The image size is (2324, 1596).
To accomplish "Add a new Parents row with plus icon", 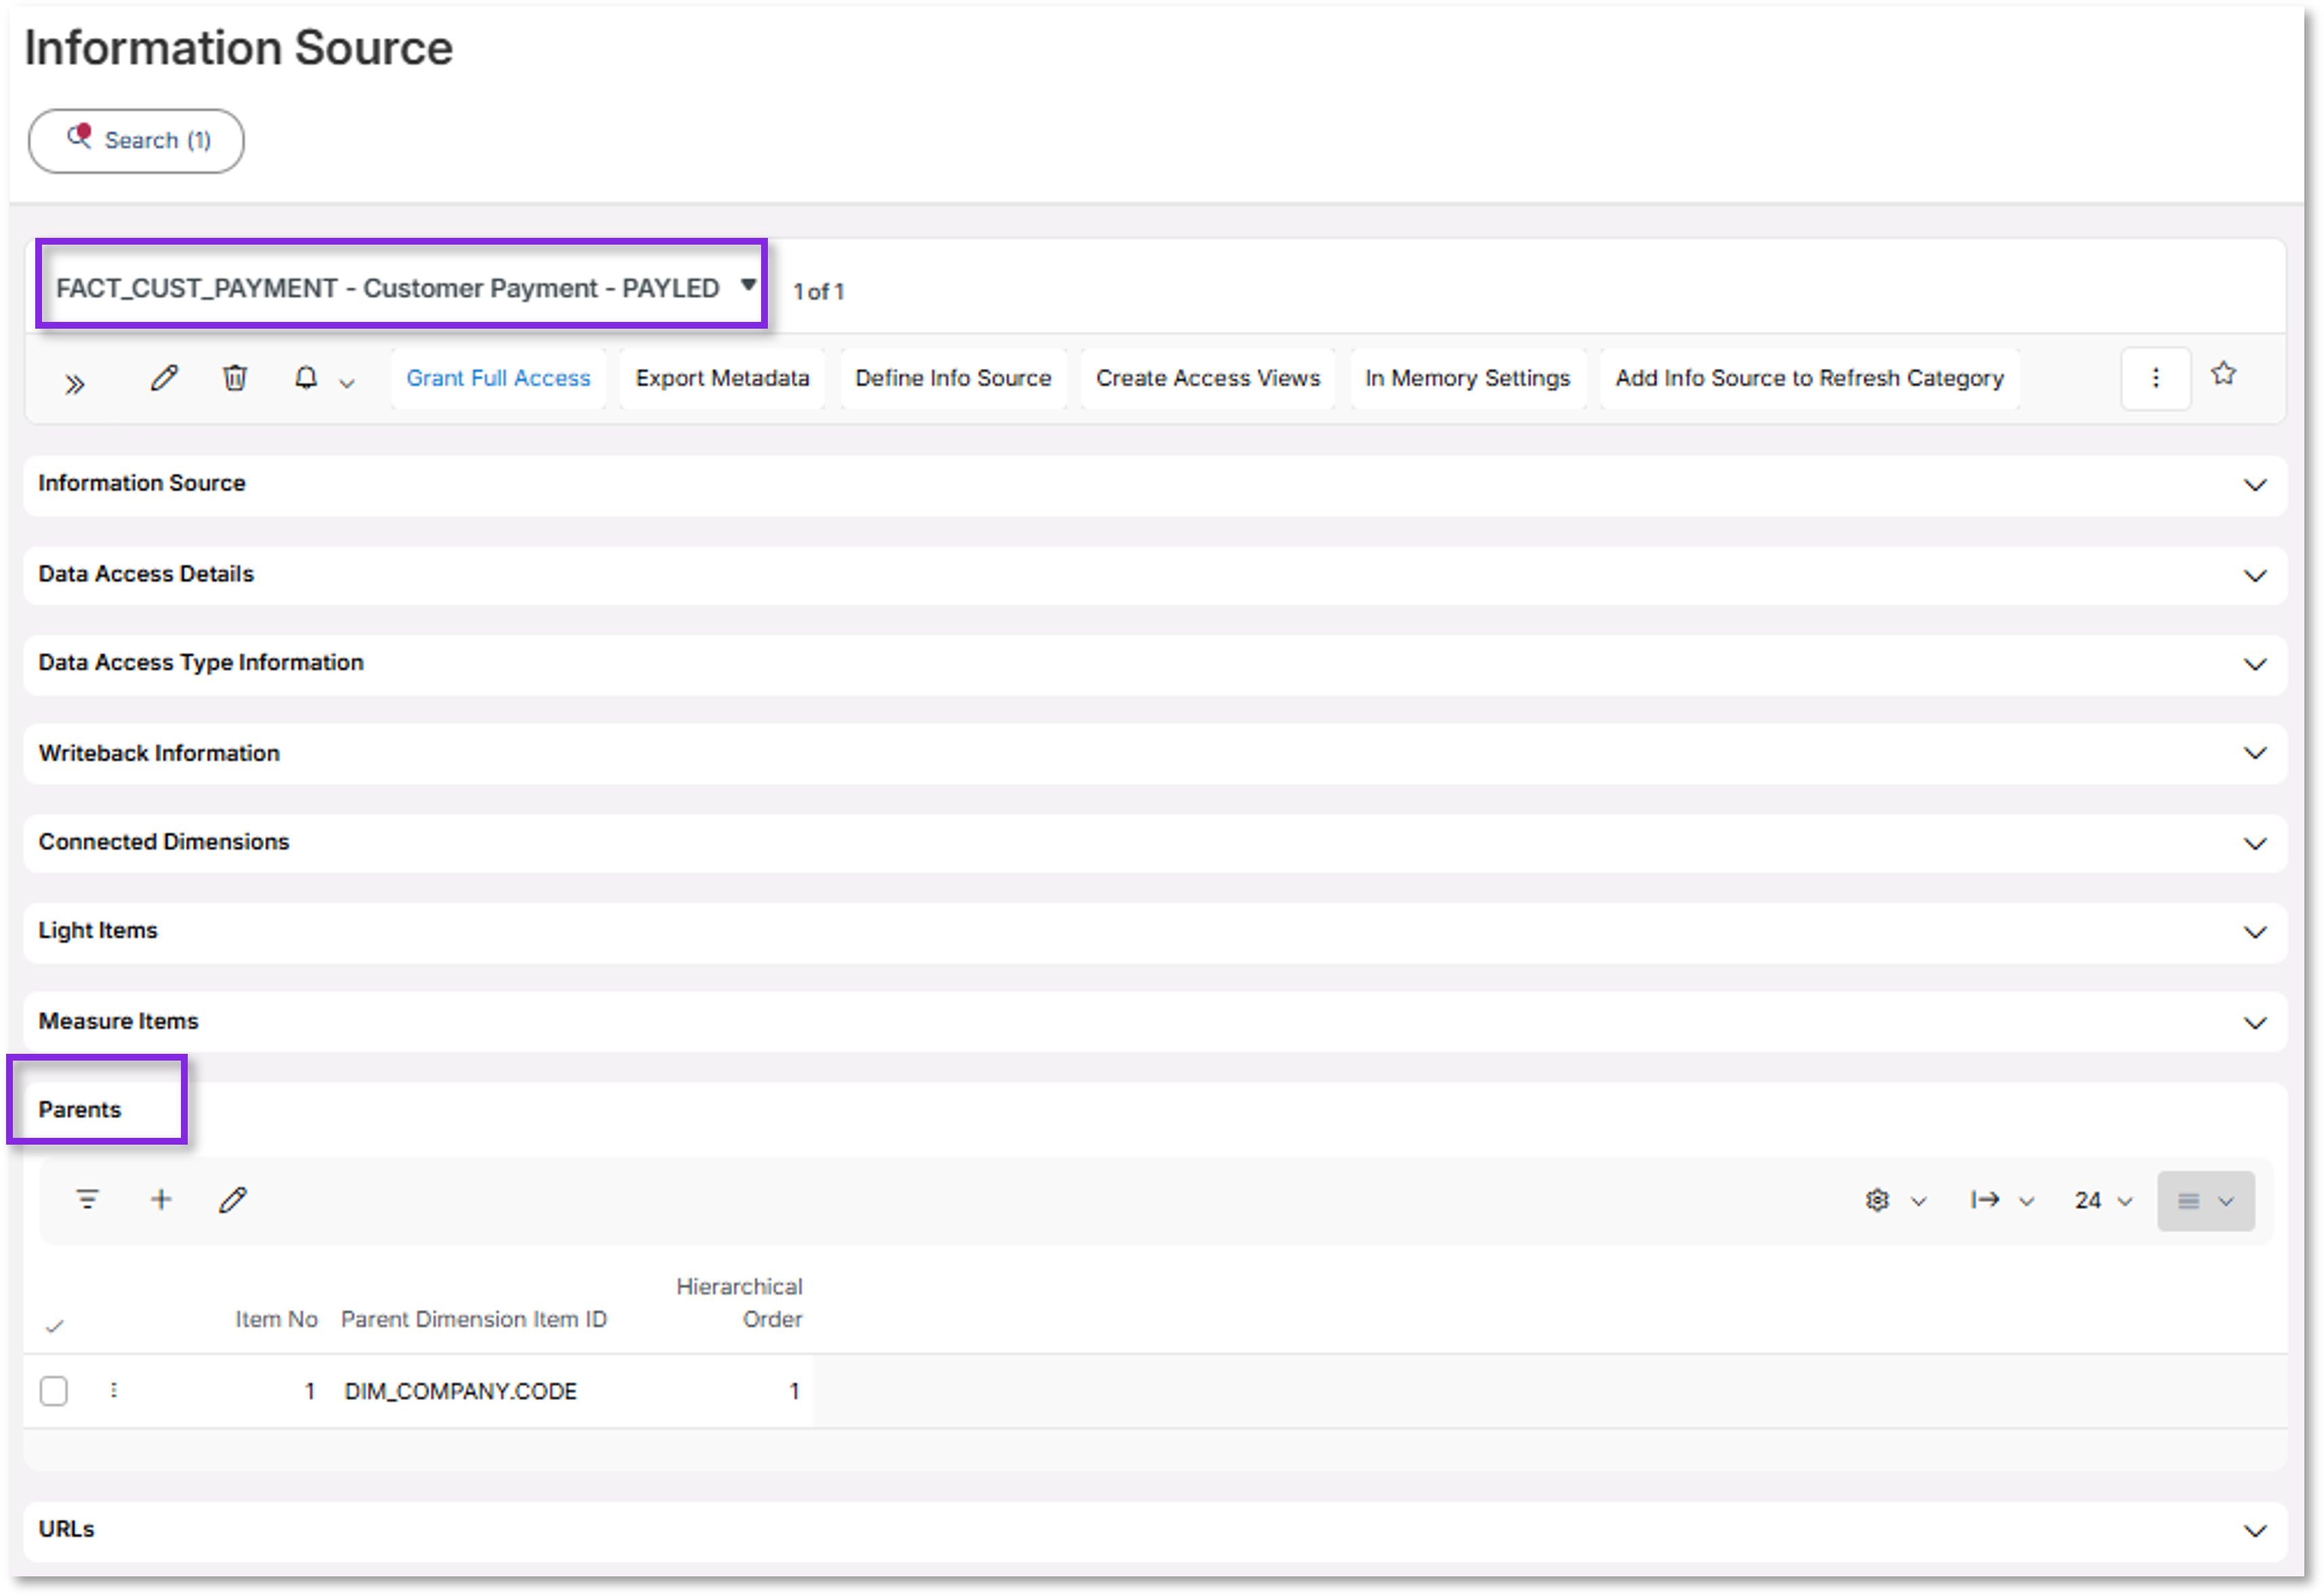I will [161, 1199].
